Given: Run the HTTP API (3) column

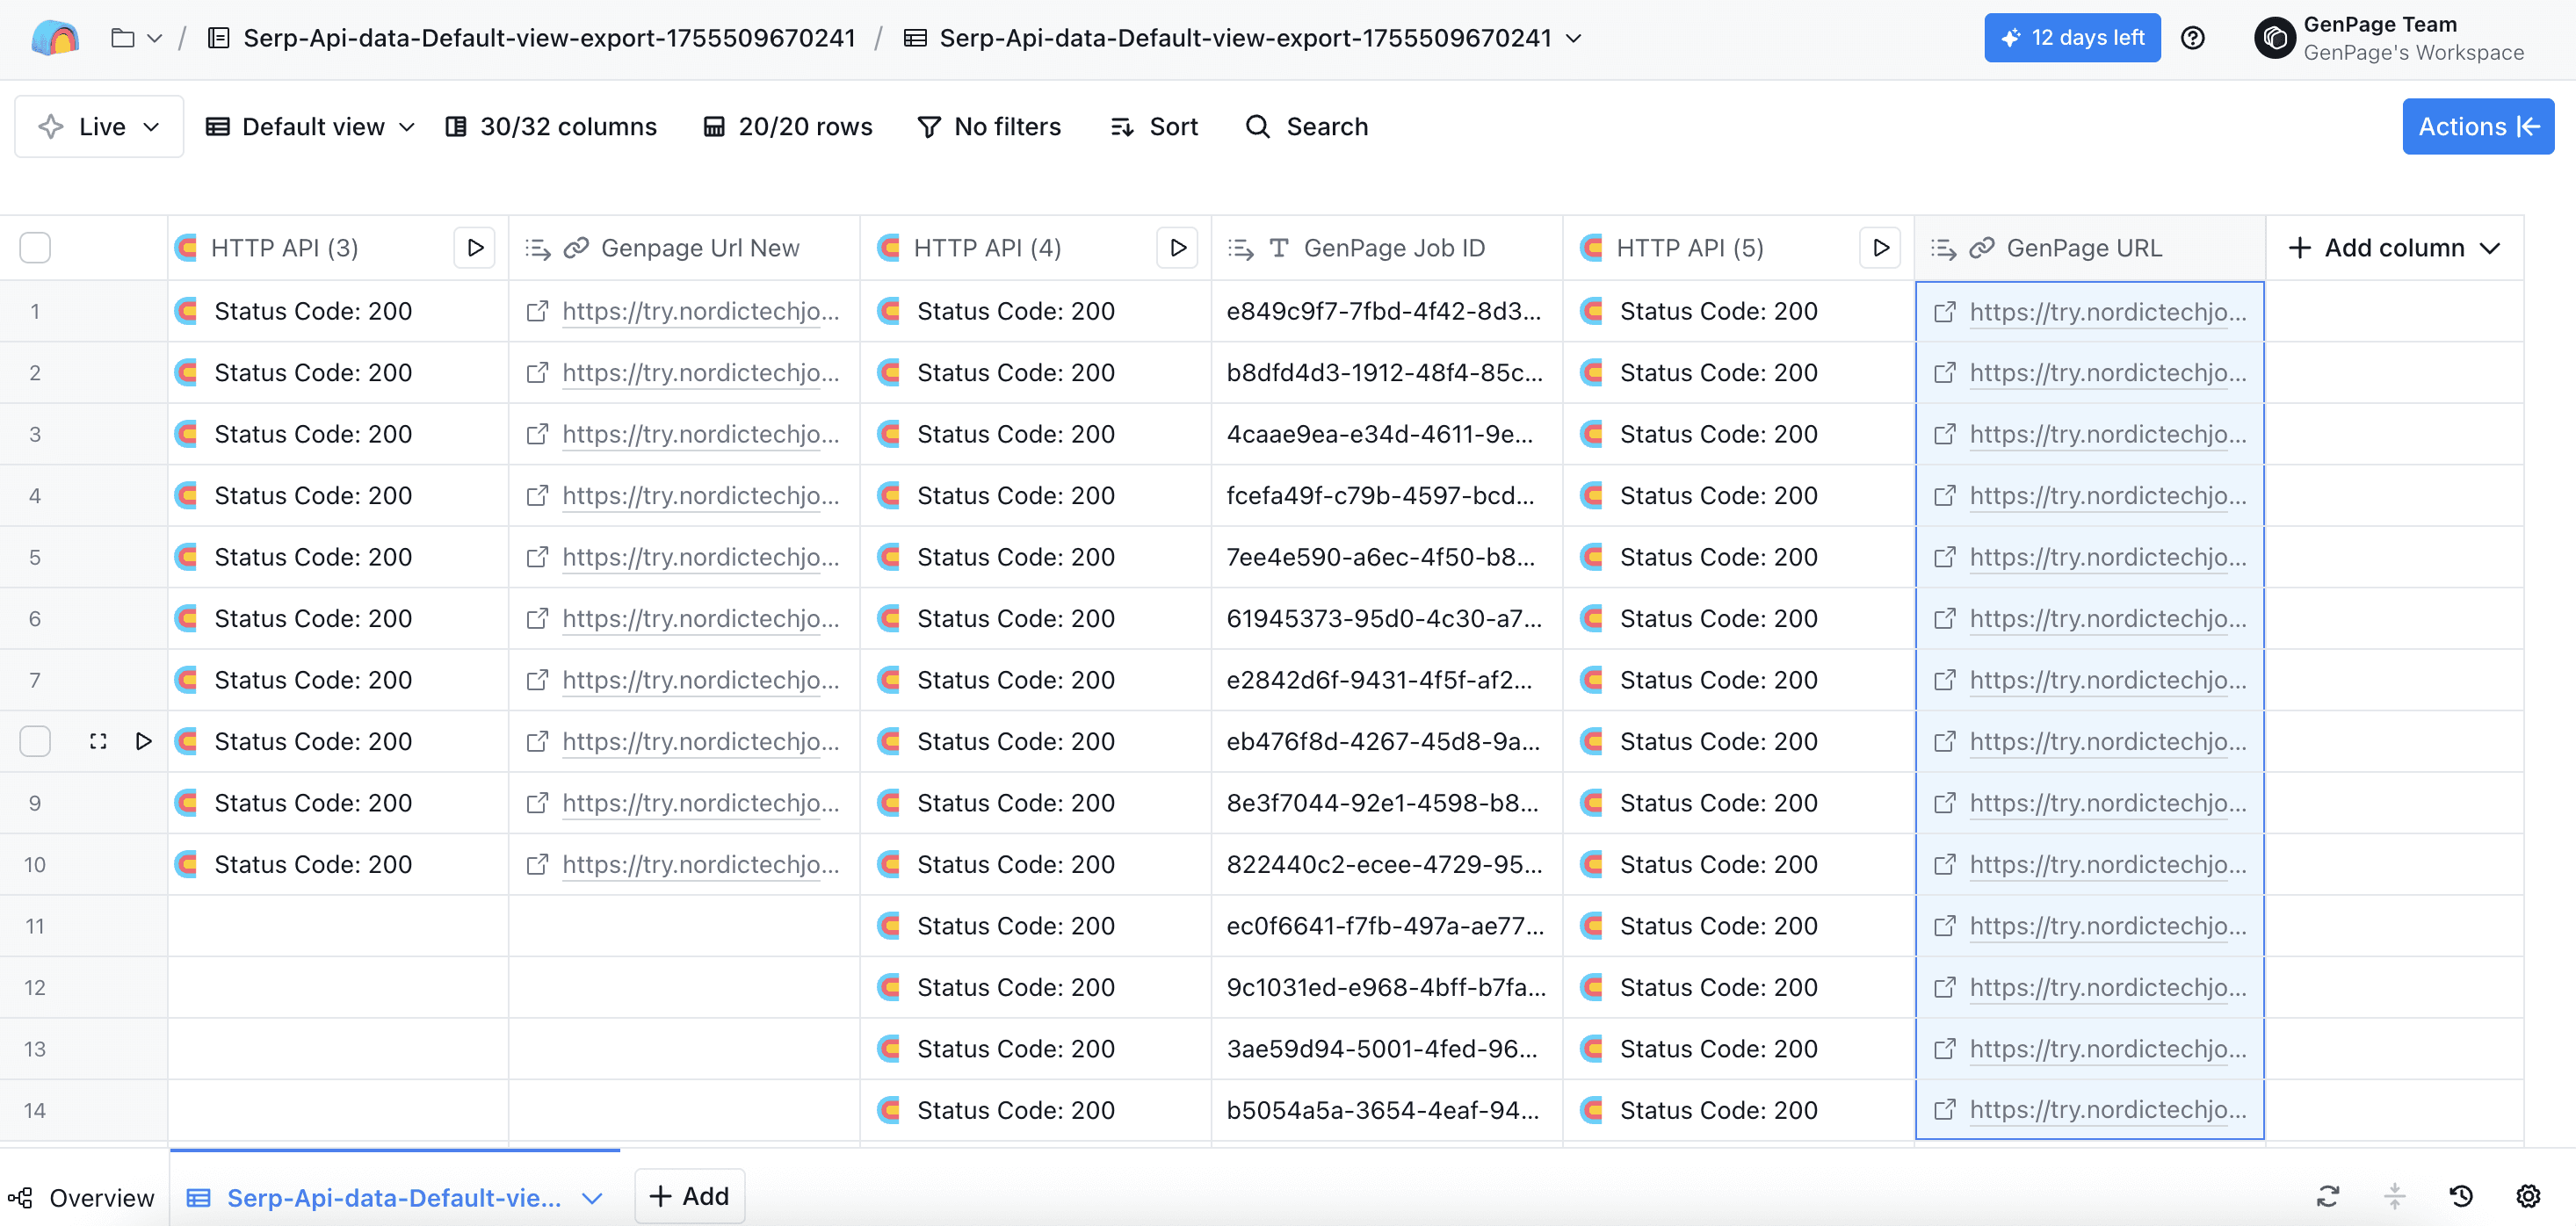Looking at the screenshot, I should point(475,247).
